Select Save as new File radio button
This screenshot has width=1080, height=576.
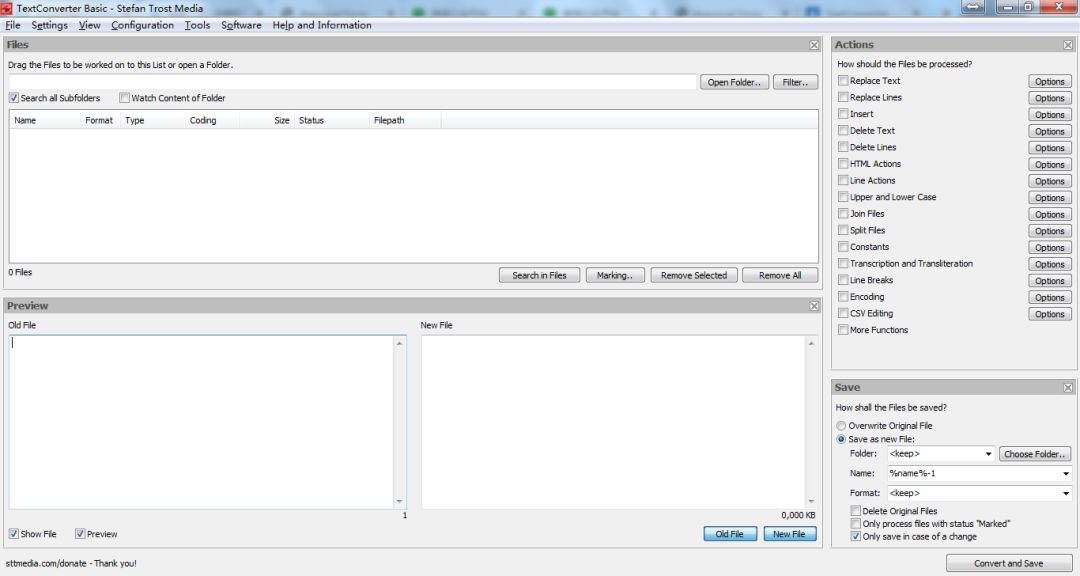coord(841,439)
